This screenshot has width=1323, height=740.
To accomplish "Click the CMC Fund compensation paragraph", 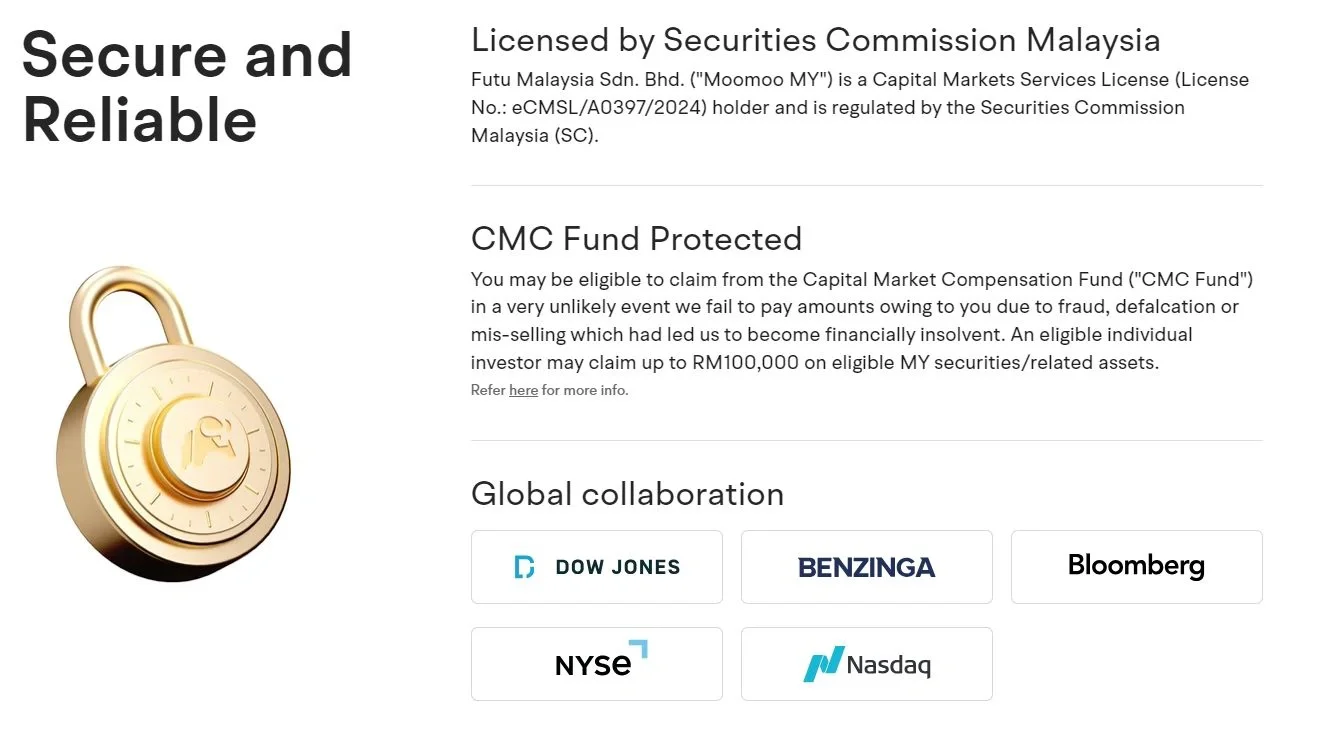I will click(x=860, y=320).
